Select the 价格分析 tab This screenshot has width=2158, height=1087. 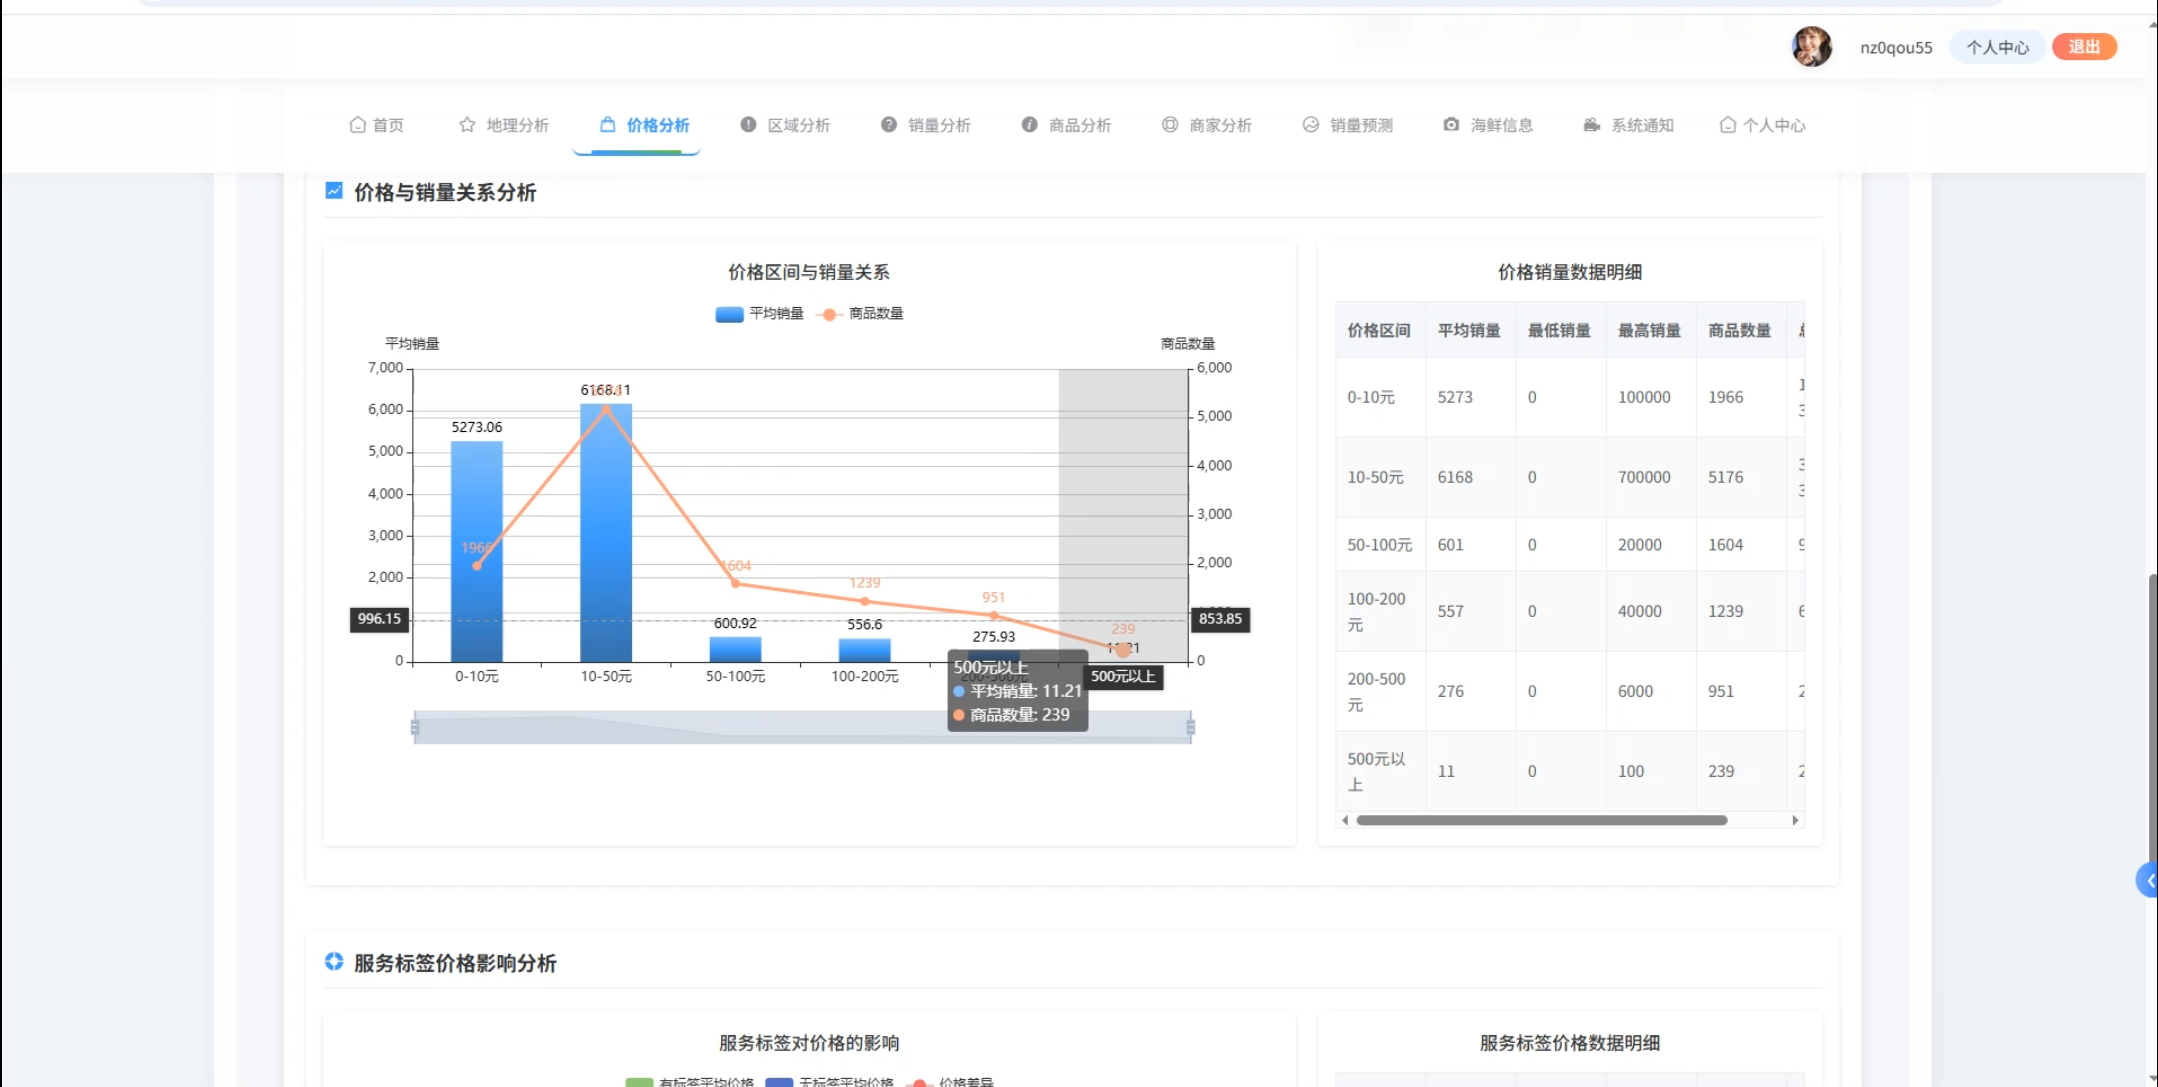[x=645, y=125]
